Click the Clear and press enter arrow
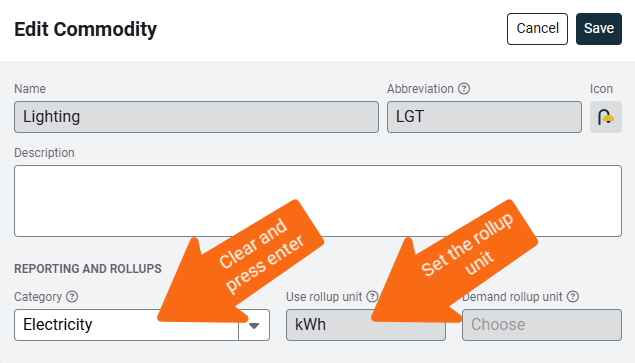This screenshot has height=363, width=635. click(x=241, y=263)
